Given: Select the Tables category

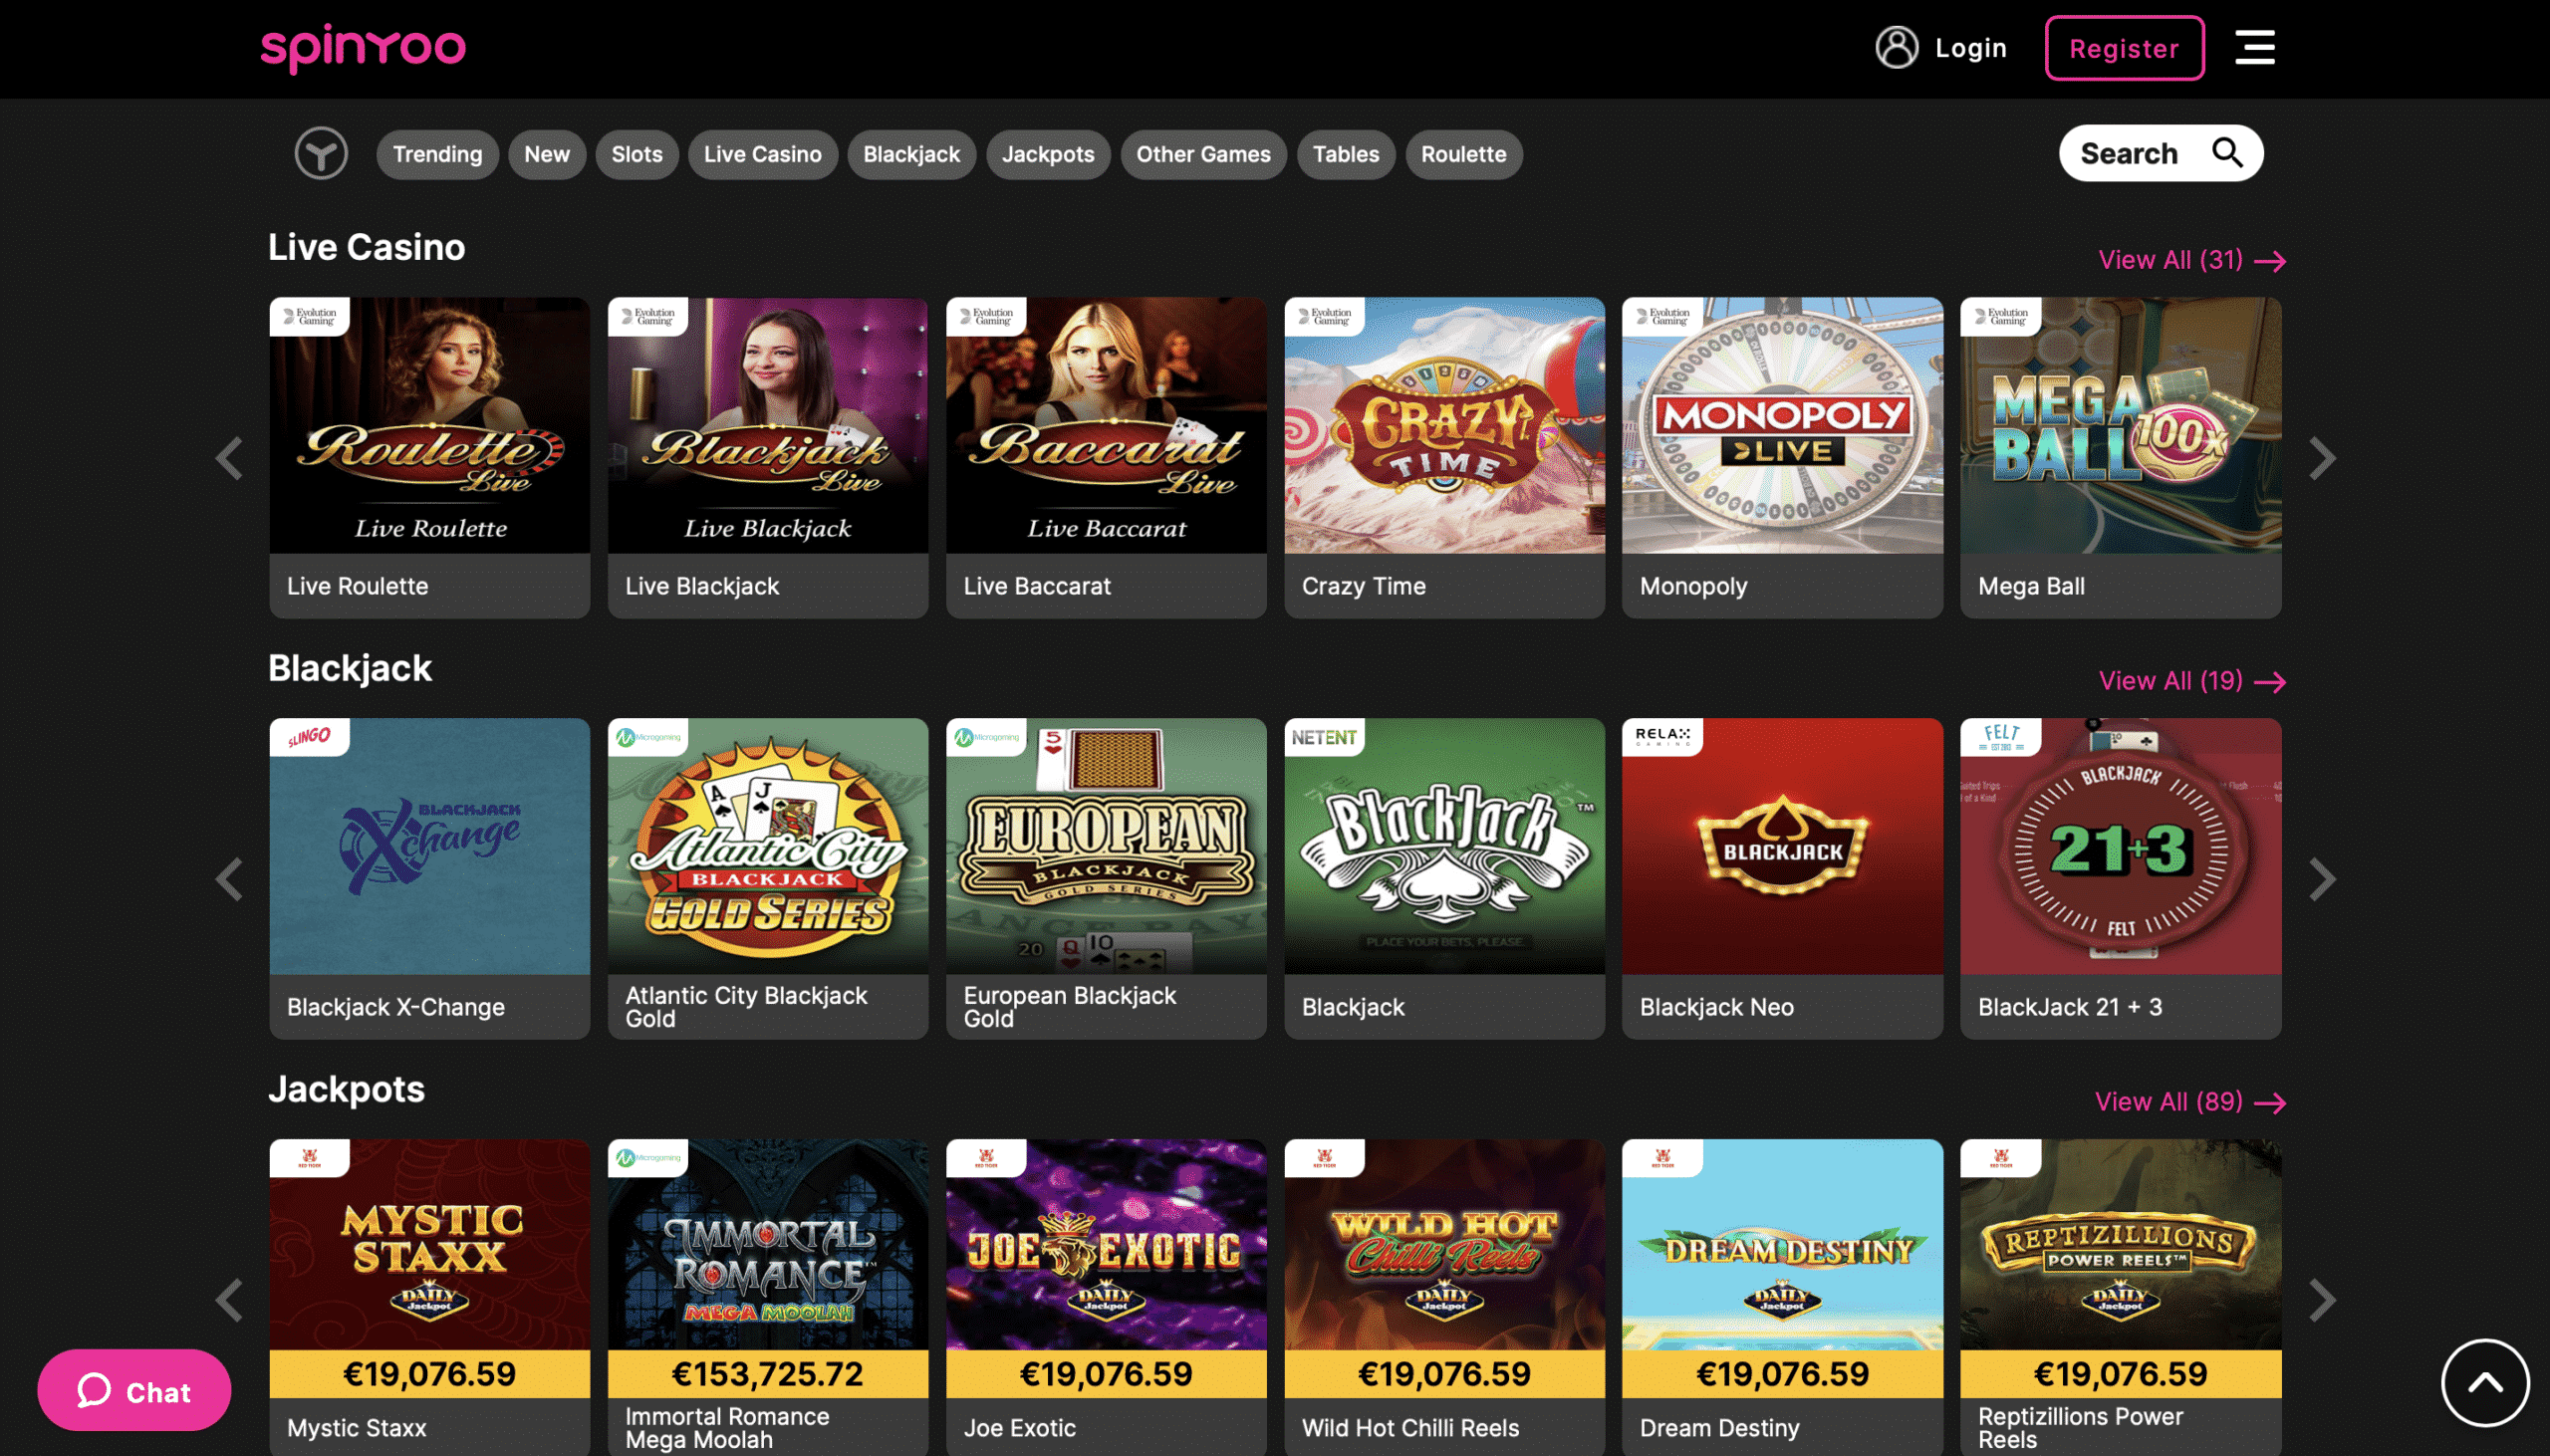Looking at the screenshot, I should click(x=1345, y=154).
